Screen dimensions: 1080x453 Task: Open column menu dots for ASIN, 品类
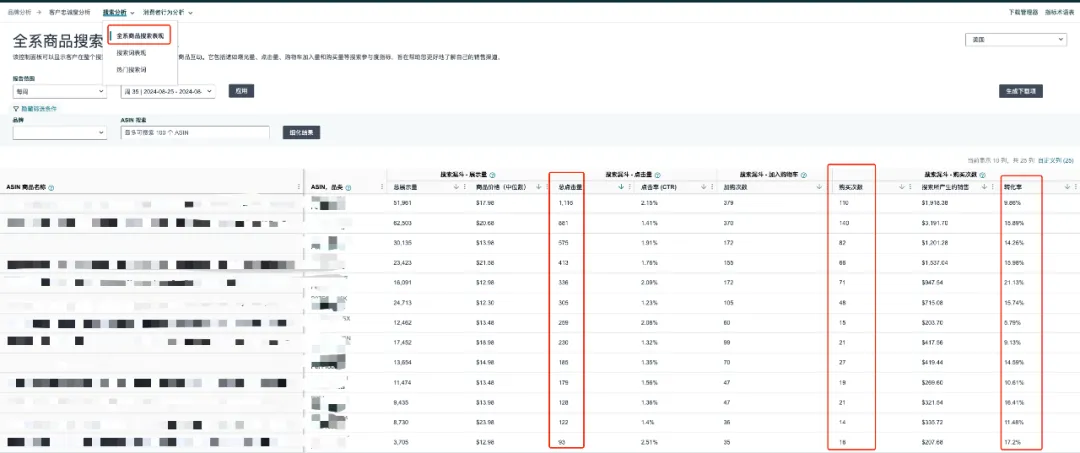pos(382,187)
